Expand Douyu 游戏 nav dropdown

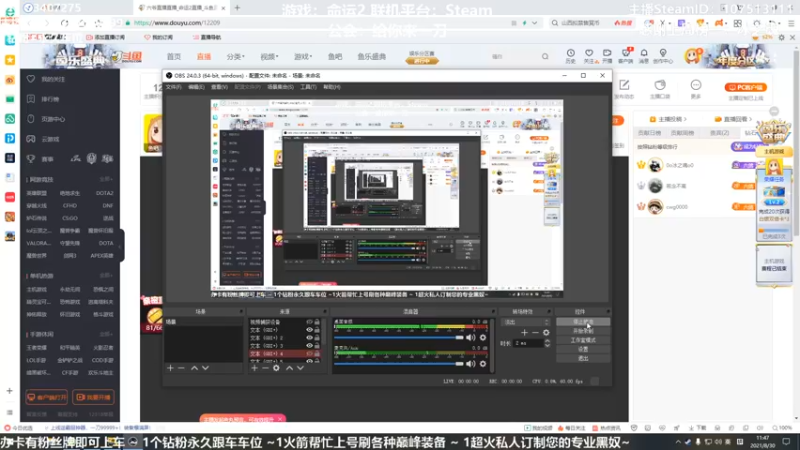coord(303,57)
